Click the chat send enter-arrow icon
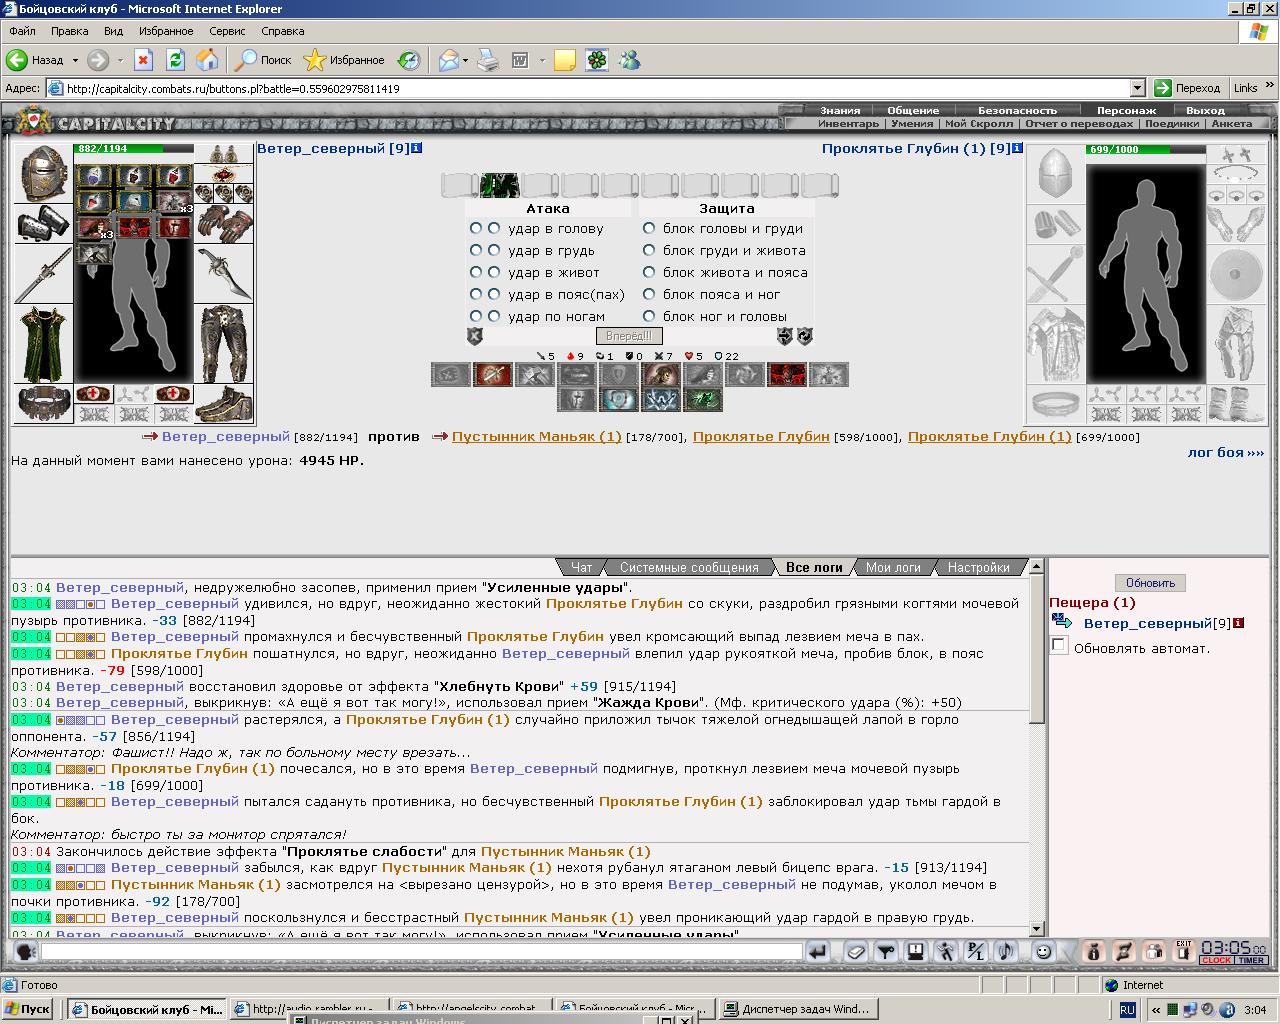Viewport: 1280px width, 1024px height. coord(818,952)
